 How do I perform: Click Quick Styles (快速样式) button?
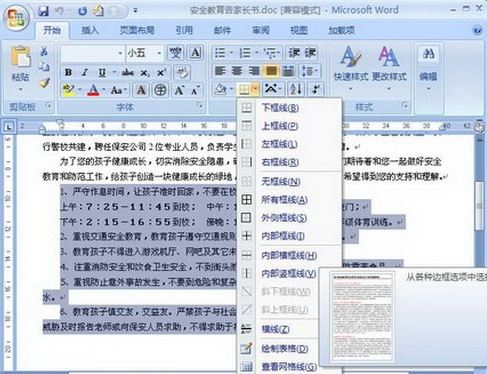(351, 68)
